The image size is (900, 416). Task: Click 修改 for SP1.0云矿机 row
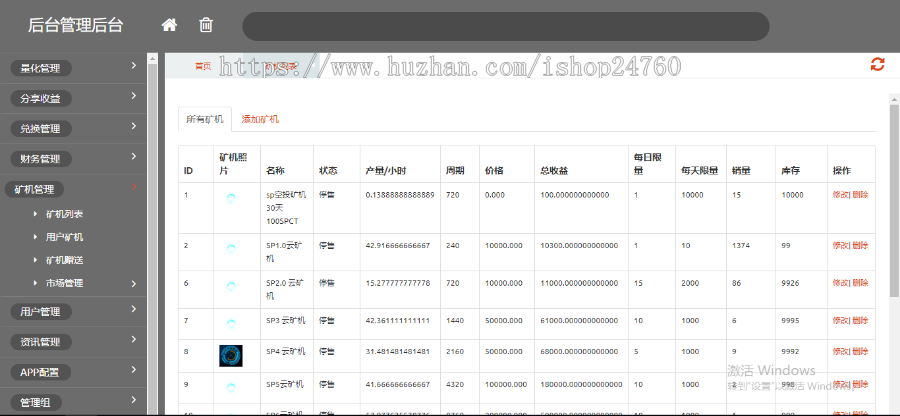tap(840, 245)
